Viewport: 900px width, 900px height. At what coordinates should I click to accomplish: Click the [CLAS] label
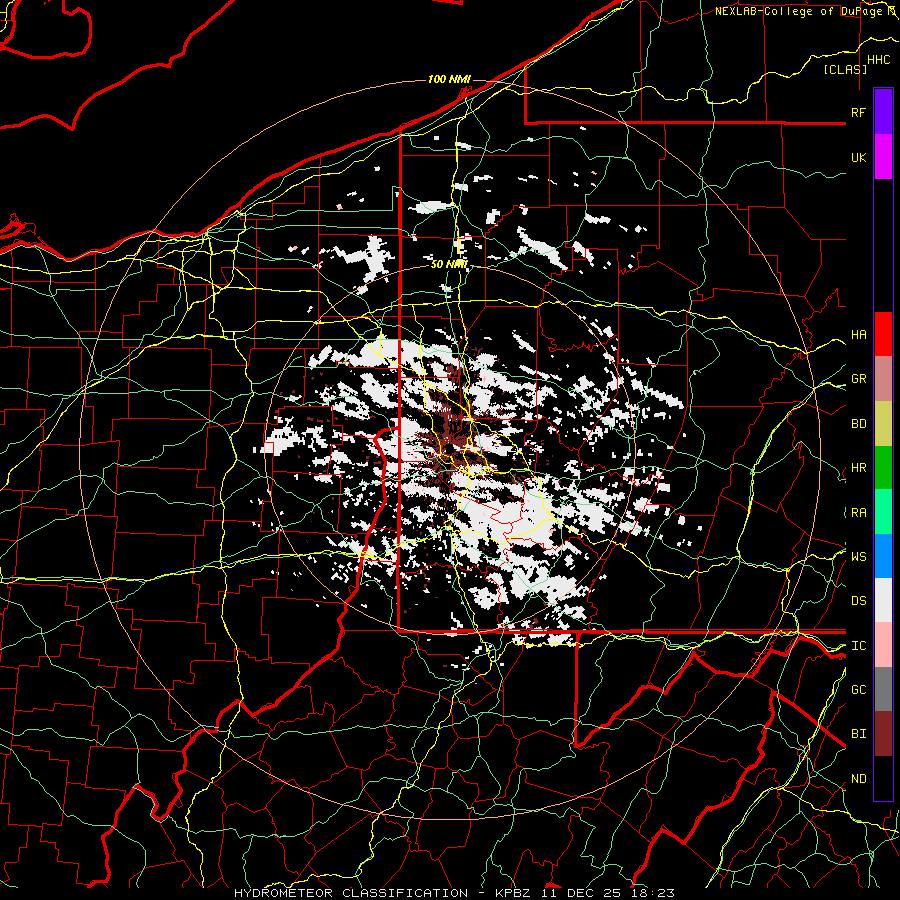pyautogui.click(x=845, y=69)
